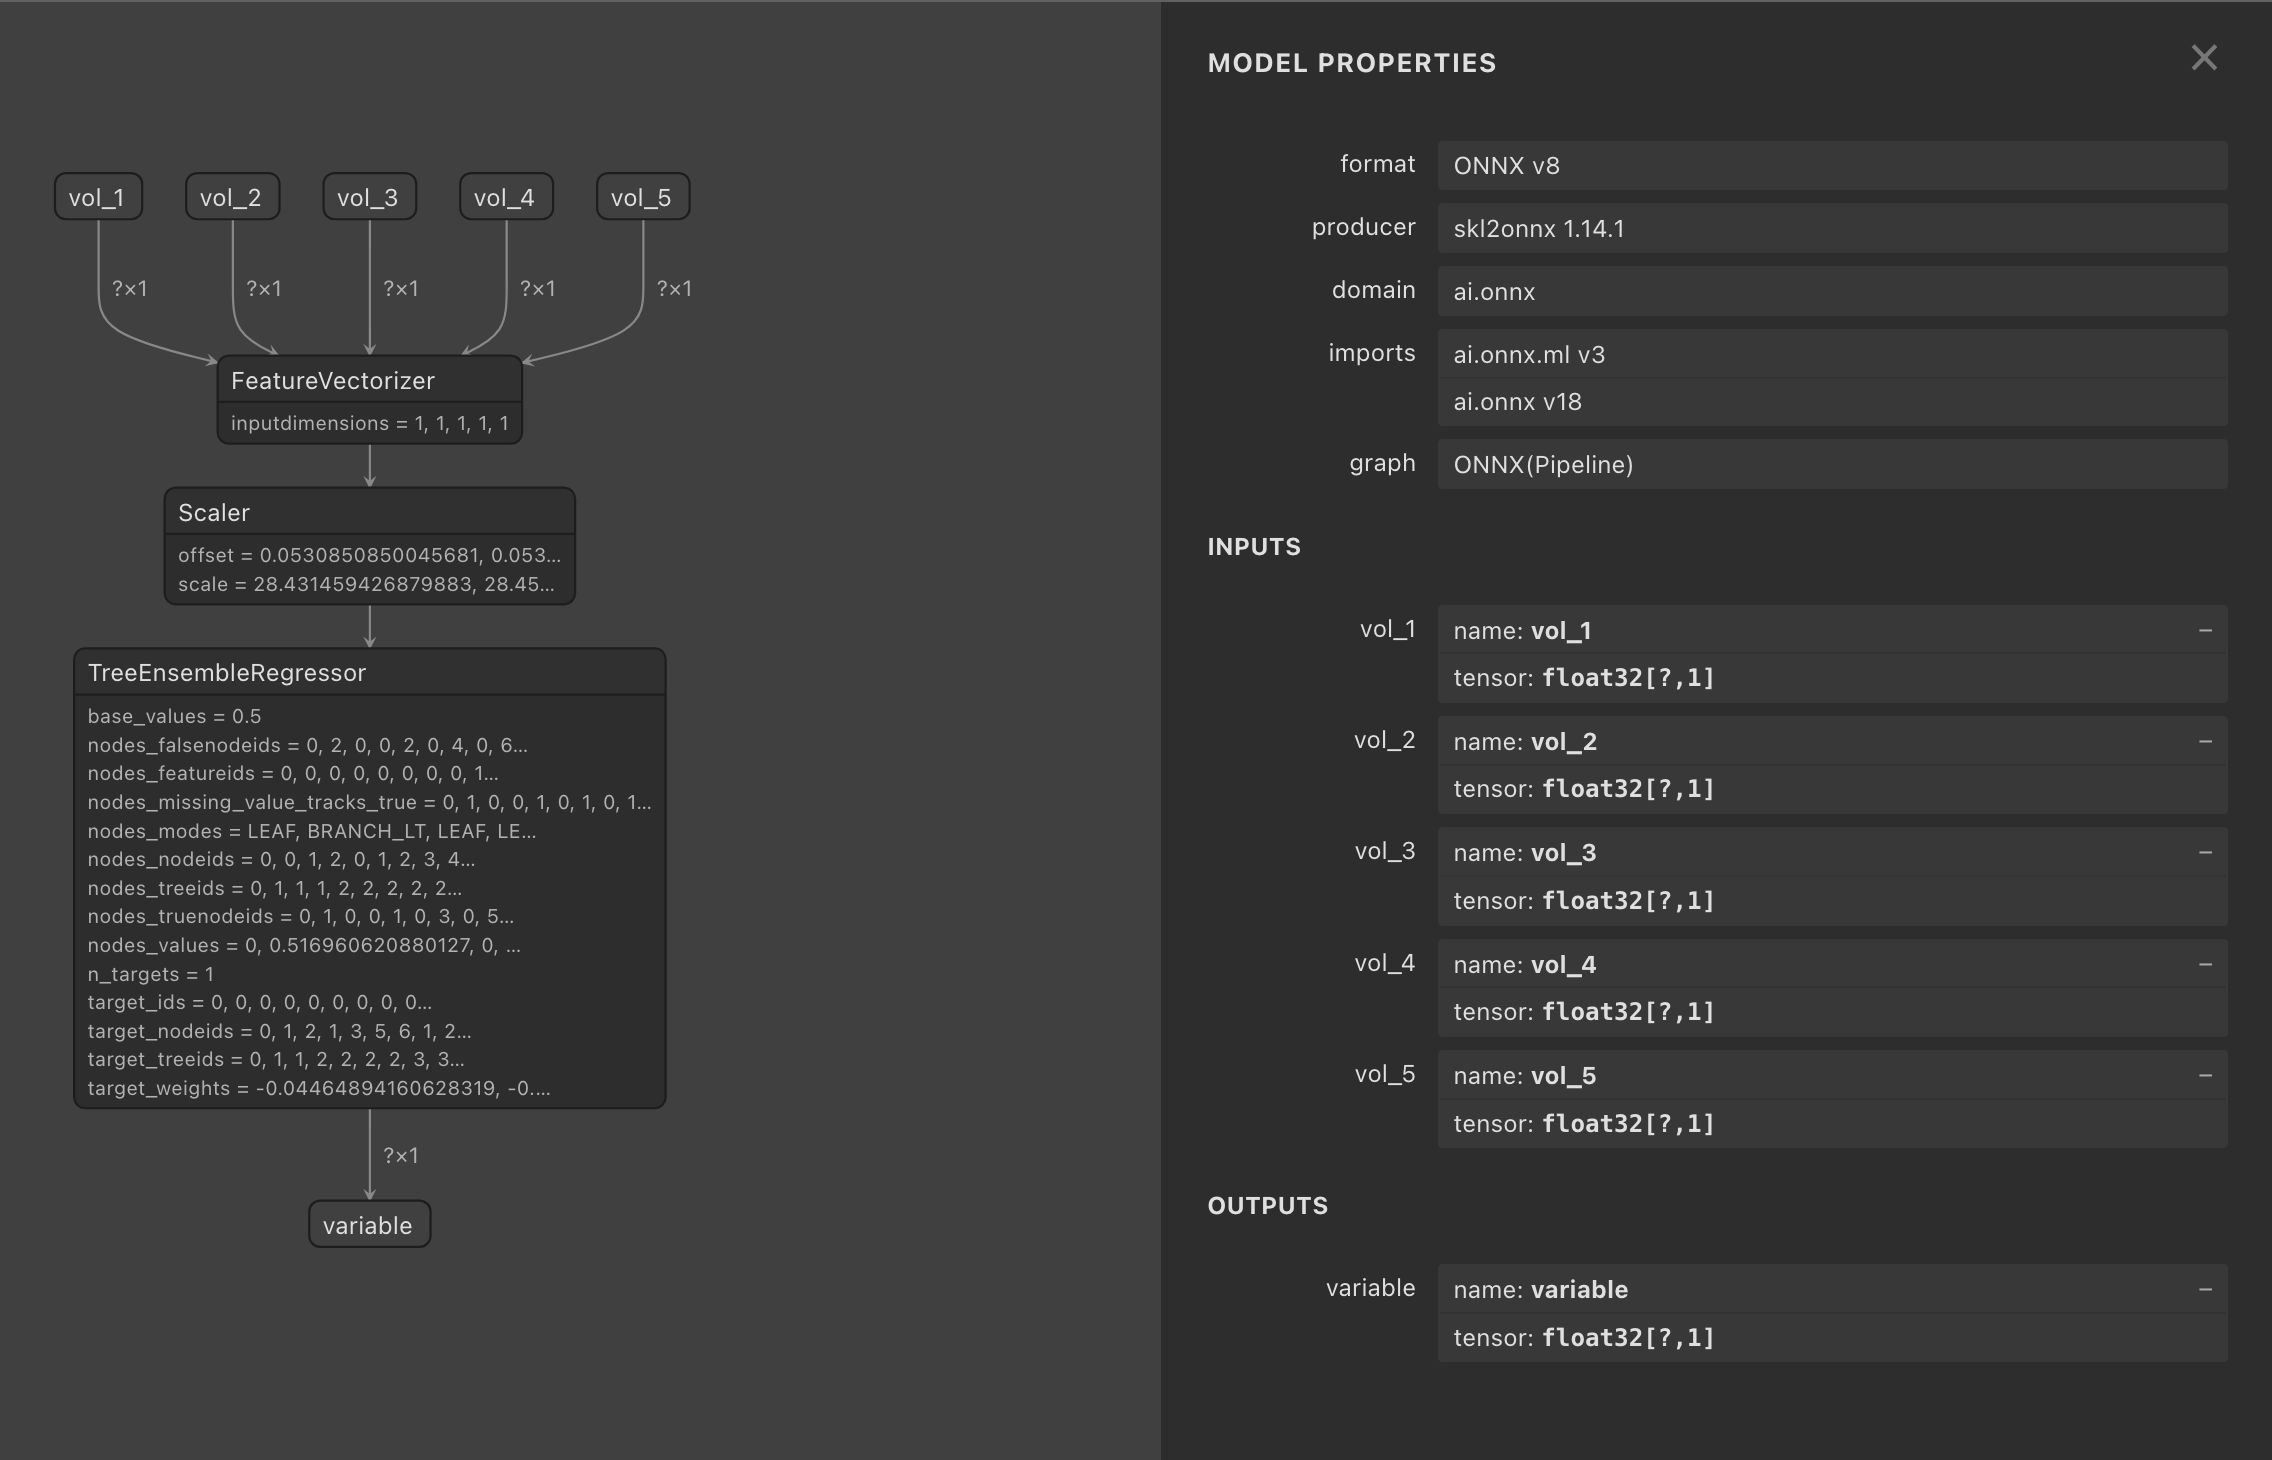Click the target_treeids attribute row
Viewport: 2272px width, 1460px height.
click(275, 1060)
